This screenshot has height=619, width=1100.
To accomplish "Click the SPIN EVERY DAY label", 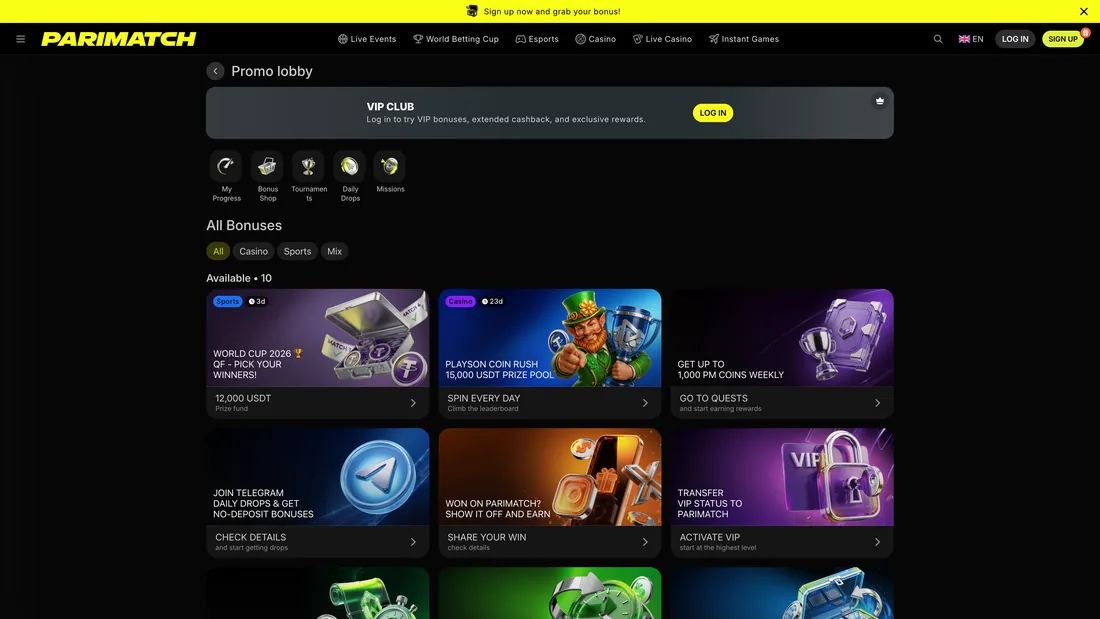I will click(x=484, y=398).
